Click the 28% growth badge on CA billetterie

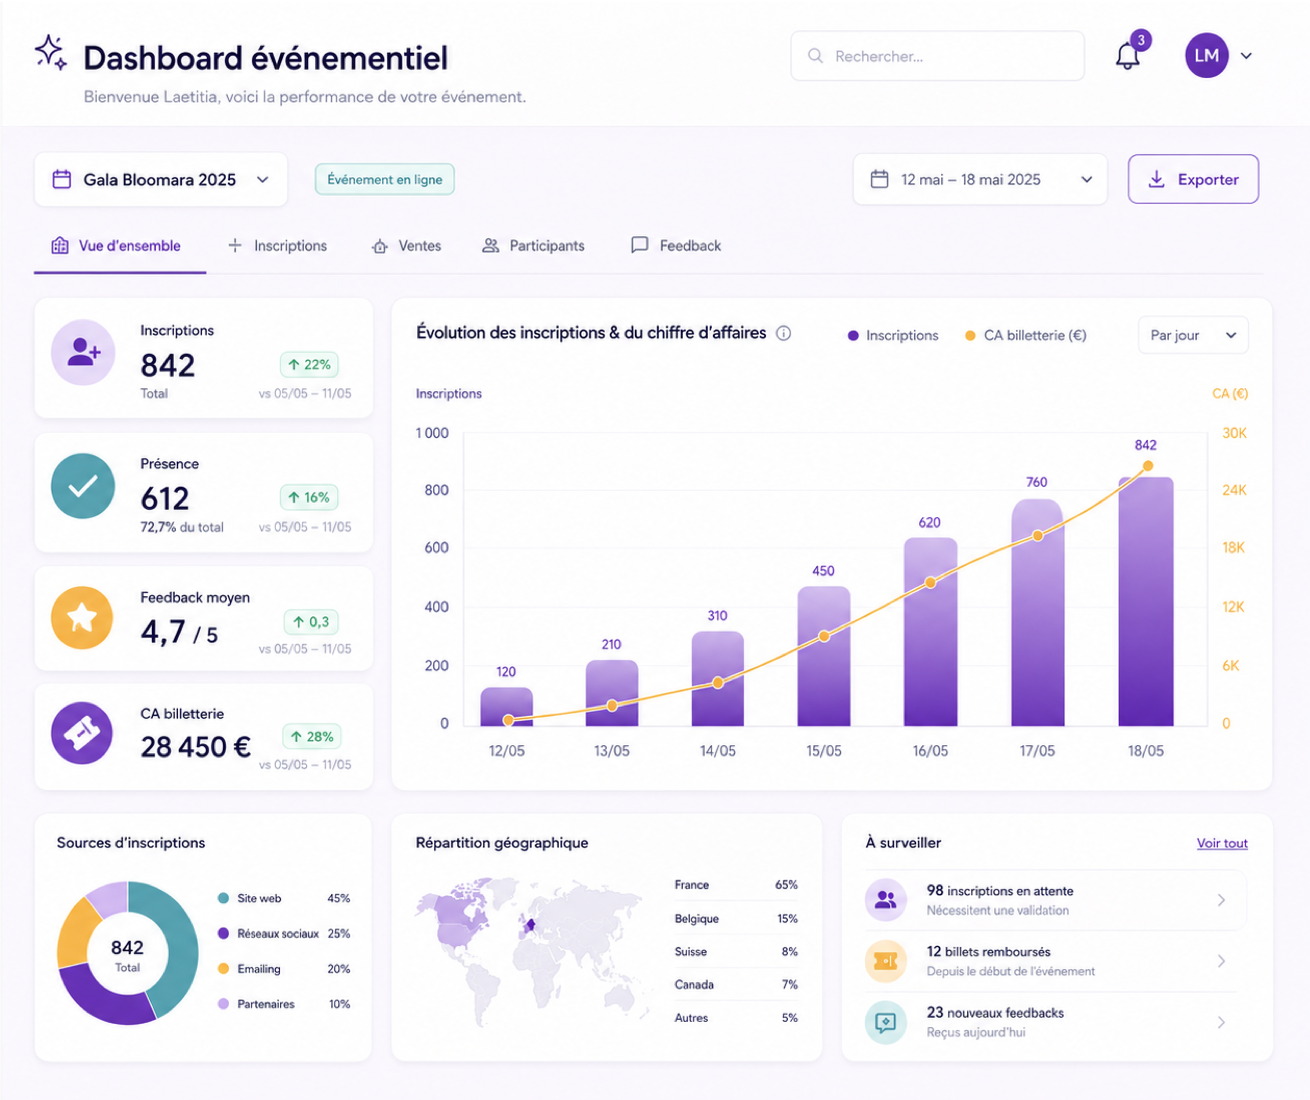click(x=311, y=736)
